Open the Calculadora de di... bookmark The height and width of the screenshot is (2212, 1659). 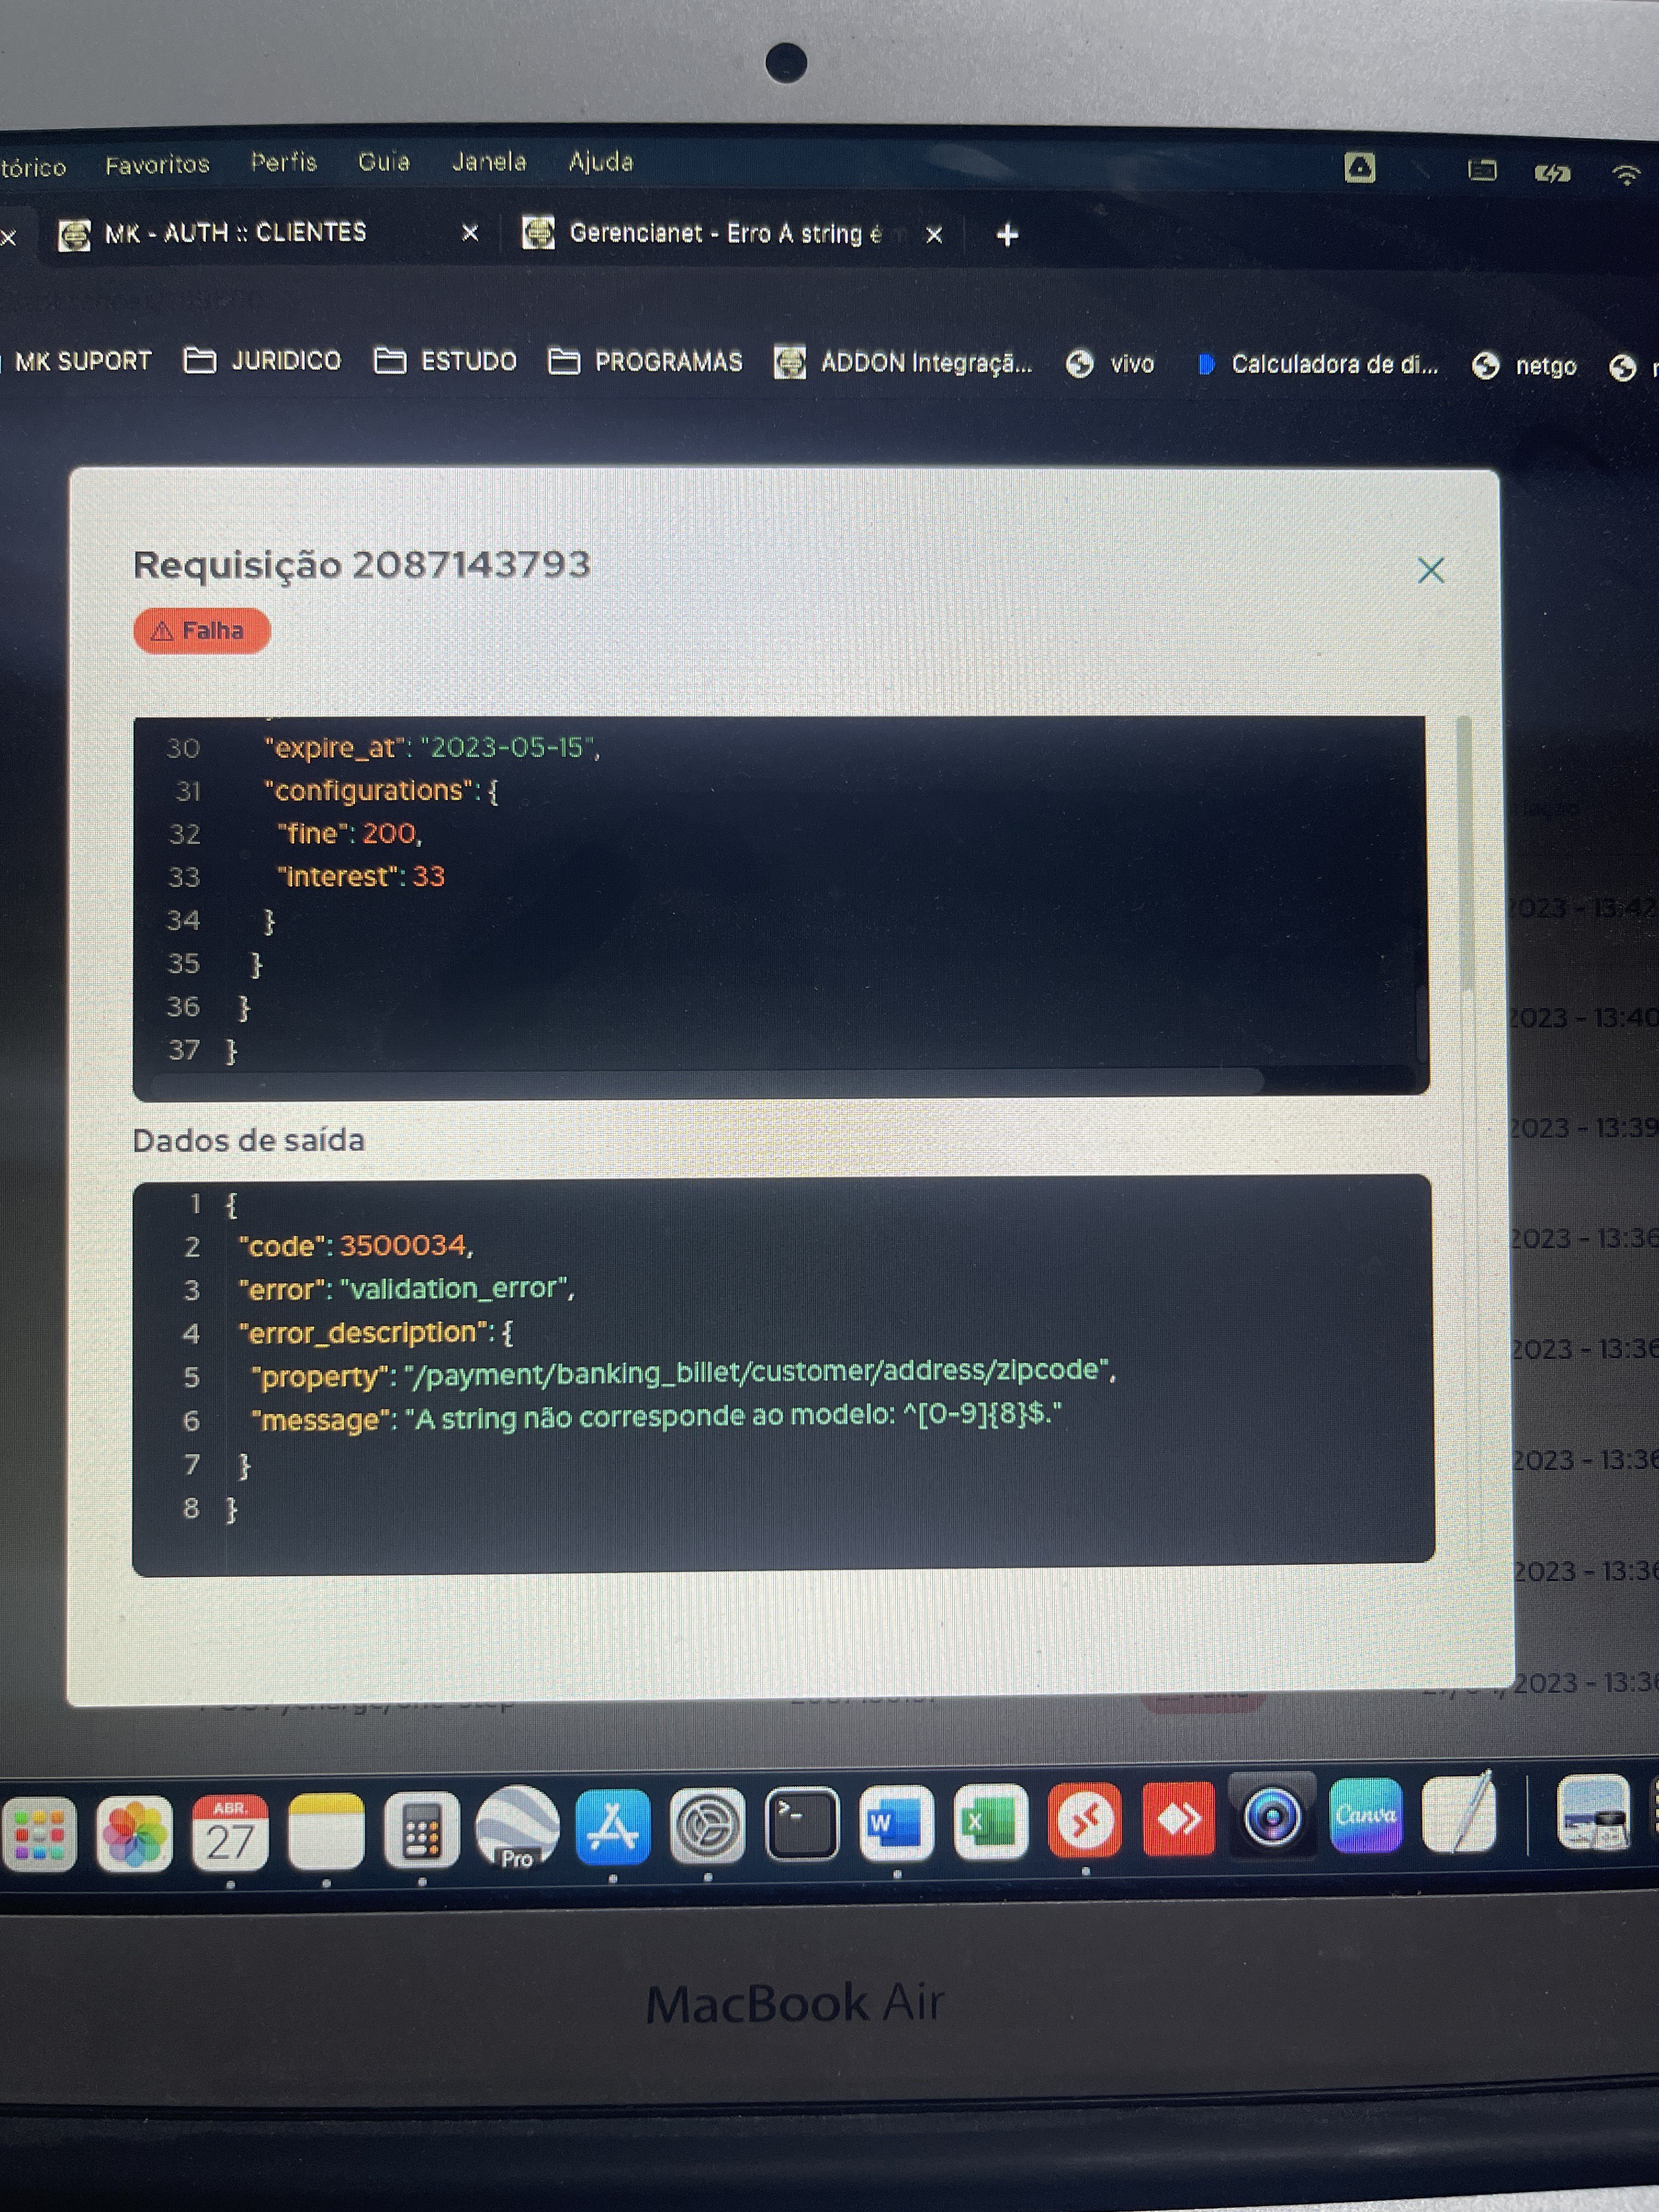point(1318,365)
